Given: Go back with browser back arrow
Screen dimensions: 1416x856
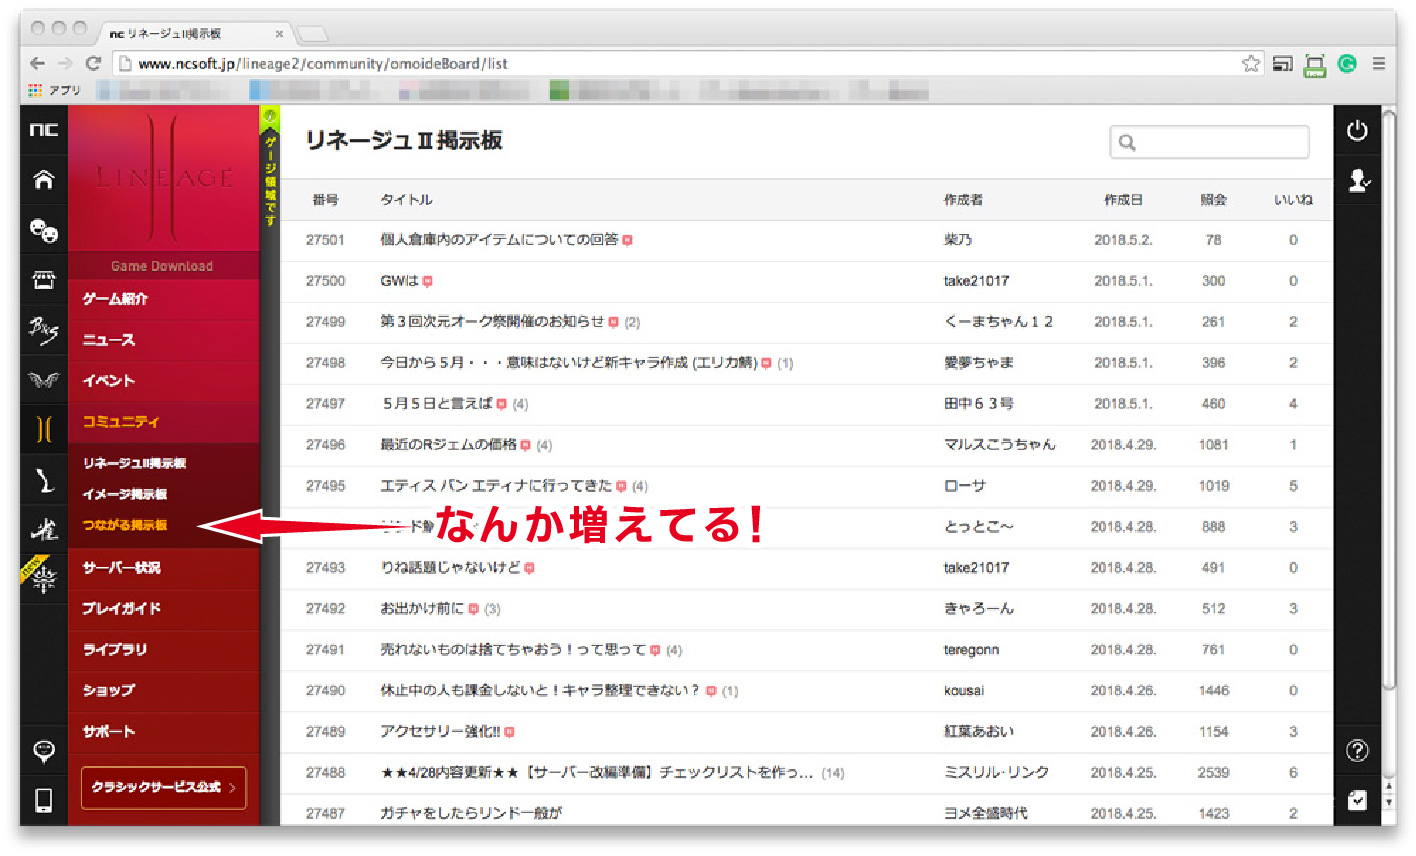Looking at the screenshot, I should [37, 63].
